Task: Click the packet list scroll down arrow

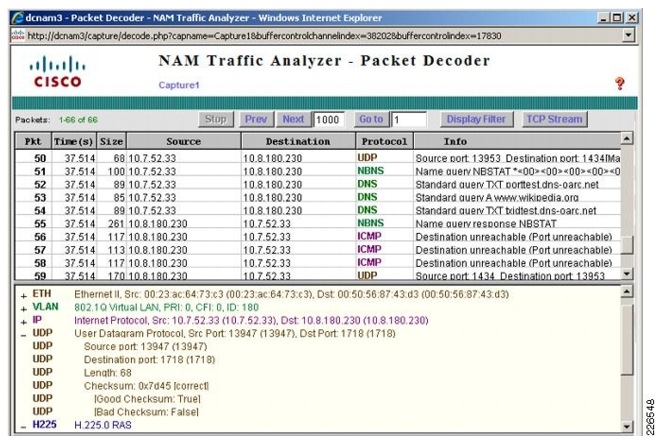Action: click(x=627, y=274)
